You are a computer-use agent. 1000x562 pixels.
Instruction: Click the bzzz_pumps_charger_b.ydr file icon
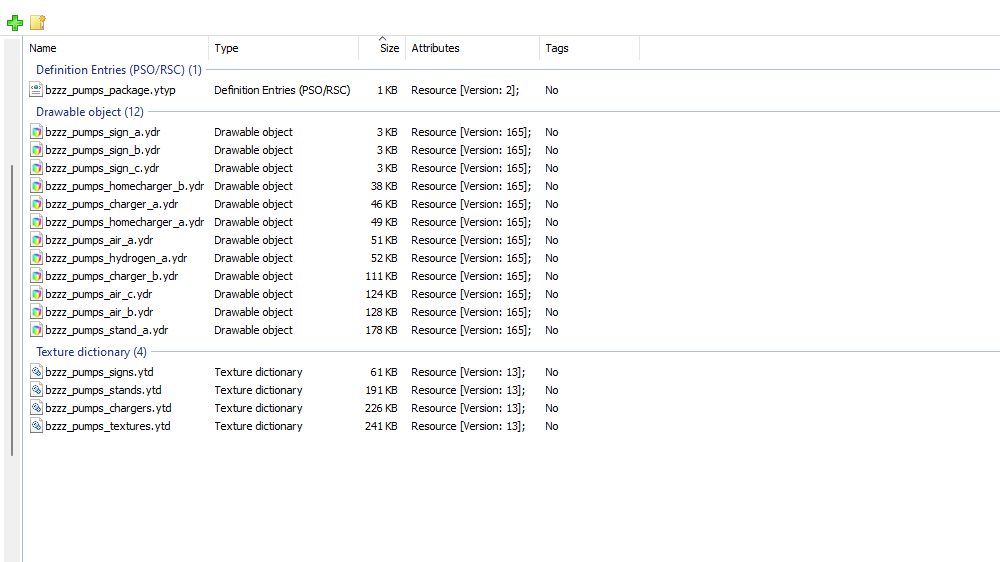coord(36,276)
